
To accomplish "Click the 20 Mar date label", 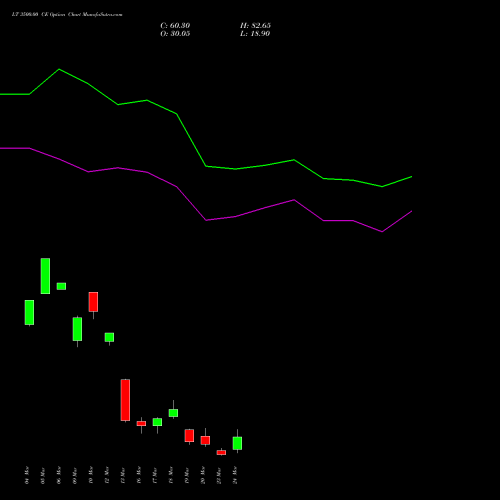I will (203, 475).
